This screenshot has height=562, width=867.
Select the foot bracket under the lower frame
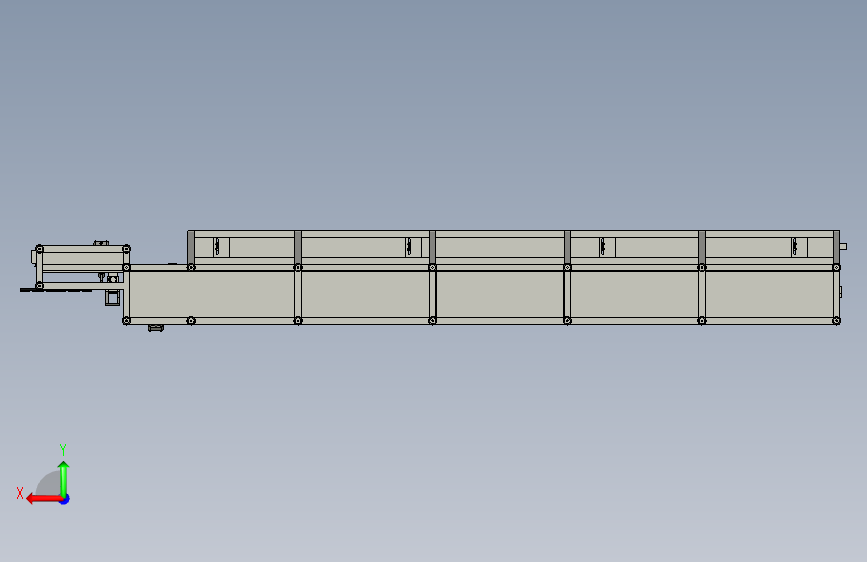coord(156,328)
